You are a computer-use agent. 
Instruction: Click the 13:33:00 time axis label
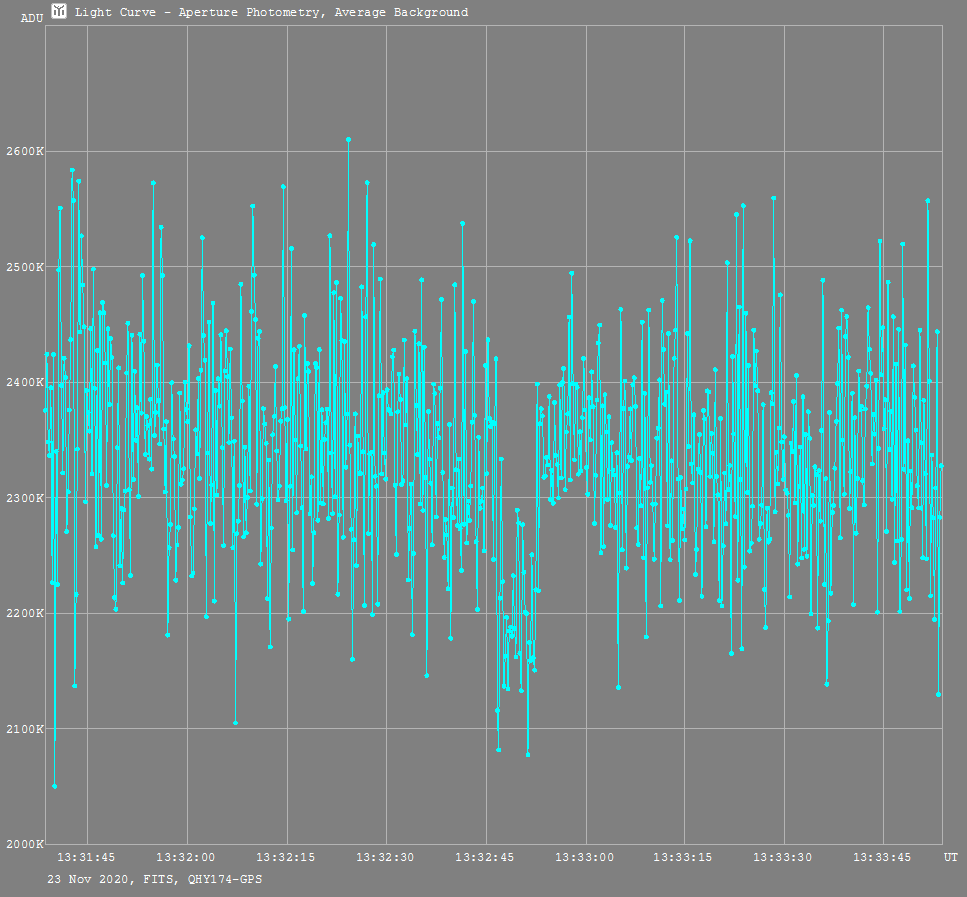point(585,858)
